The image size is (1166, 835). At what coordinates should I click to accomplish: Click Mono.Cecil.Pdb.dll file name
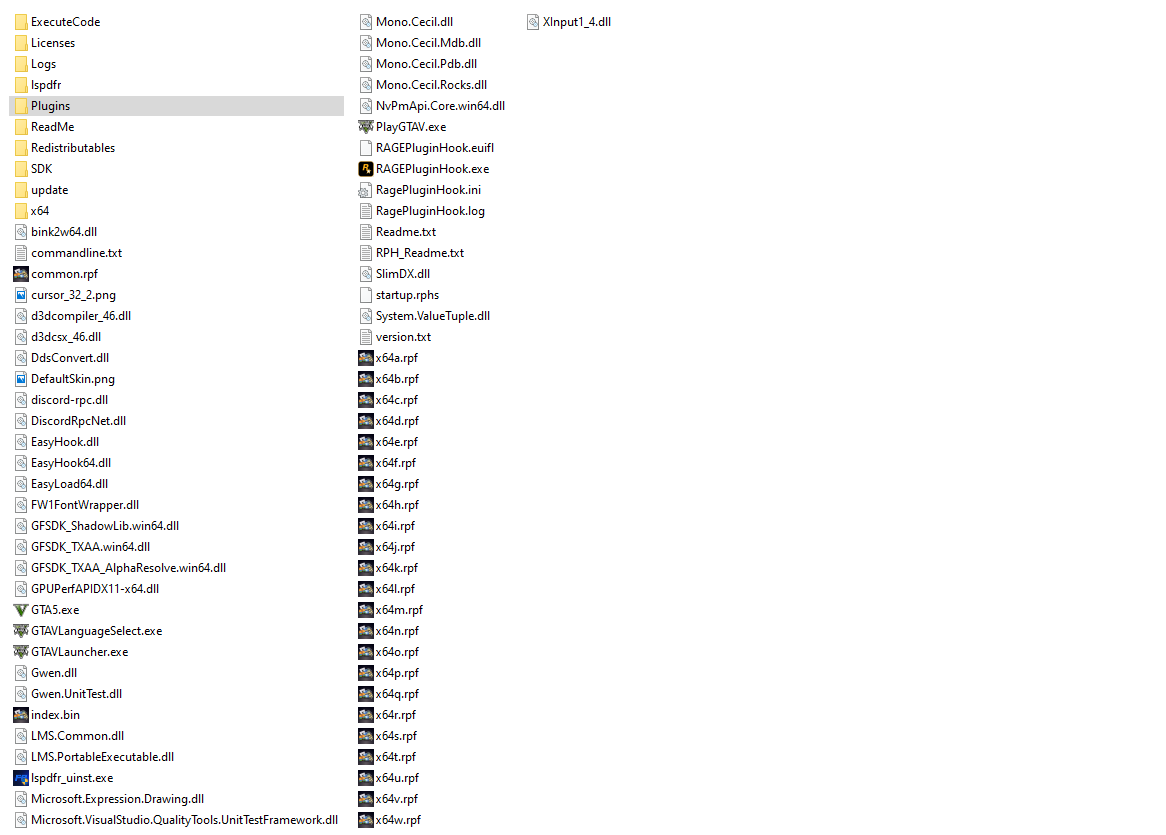pos(426,64)
